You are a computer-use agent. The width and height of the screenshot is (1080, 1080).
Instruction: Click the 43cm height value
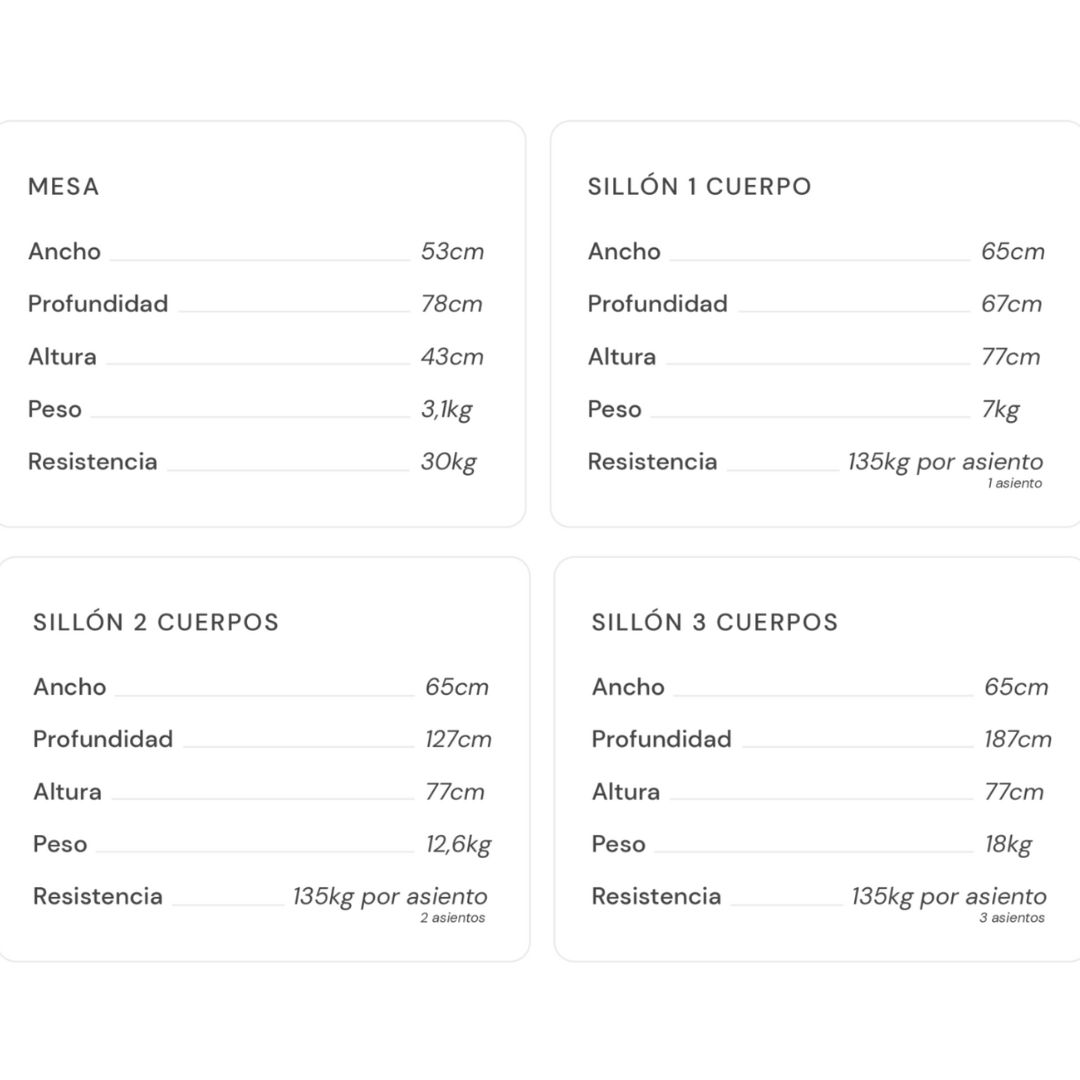(452, 357)
